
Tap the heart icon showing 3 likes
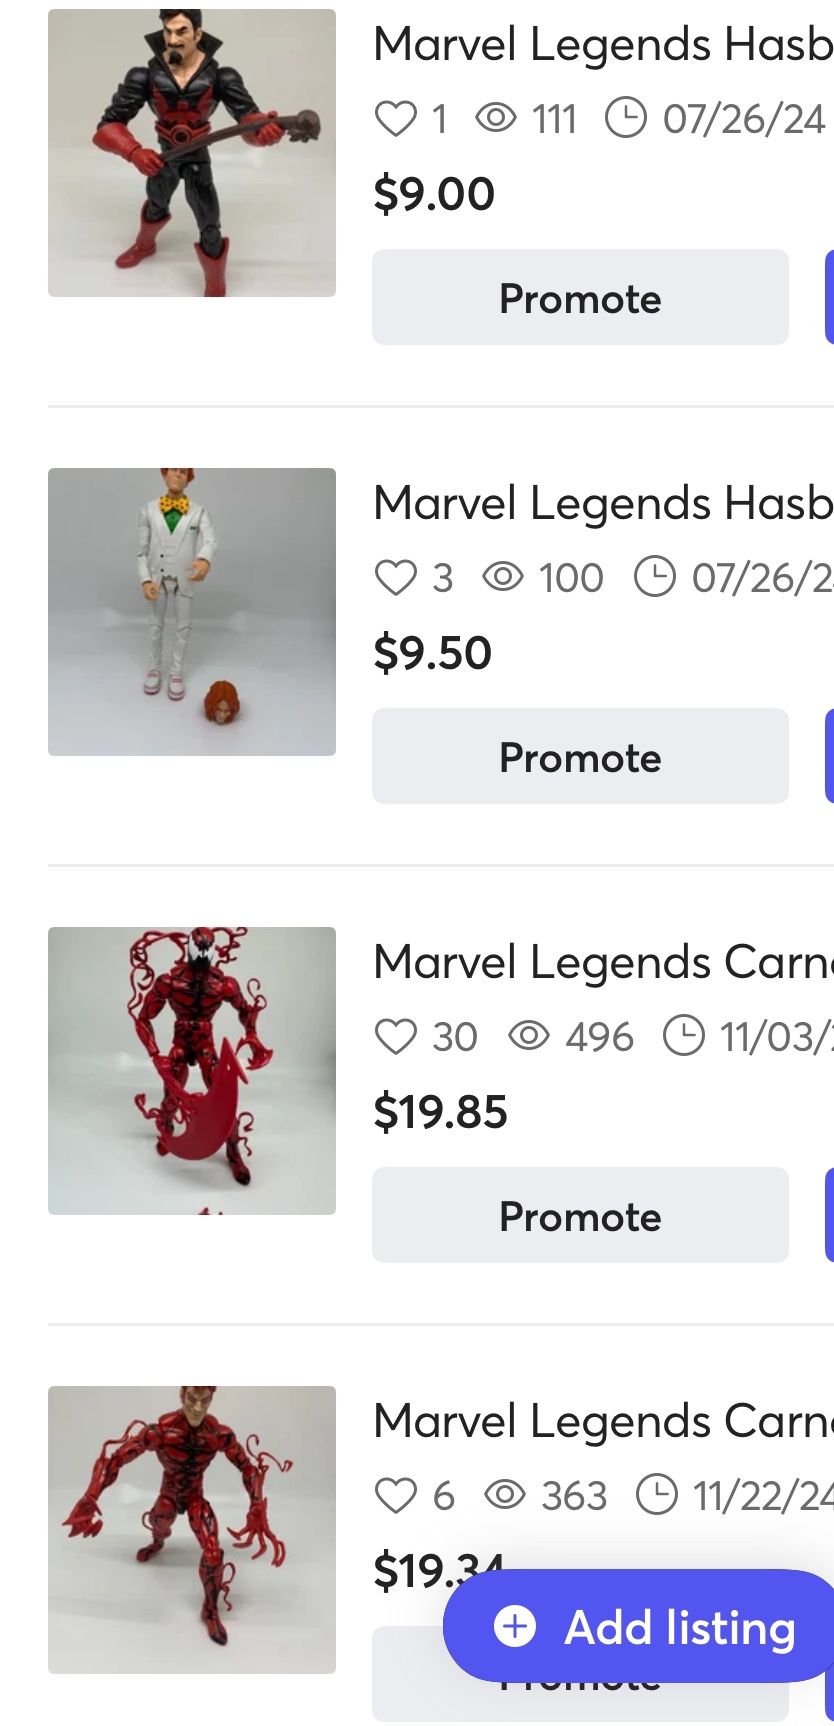(395, 578)
